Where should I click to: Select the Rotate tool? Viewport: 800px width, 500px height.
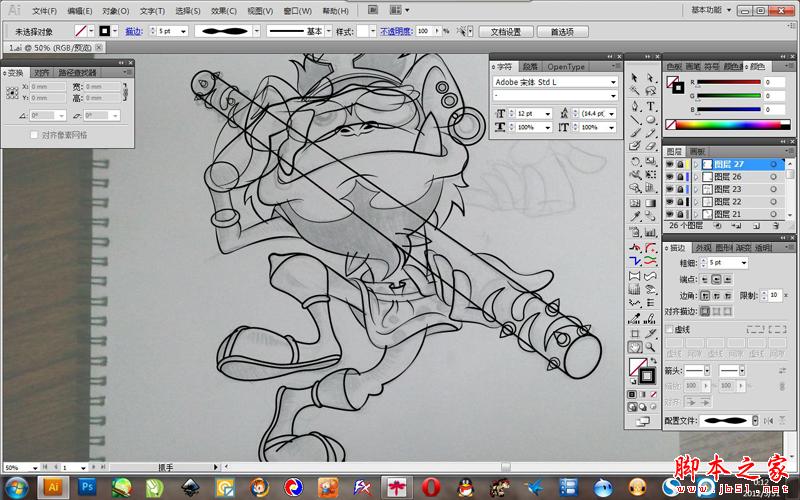pos(635,162)
